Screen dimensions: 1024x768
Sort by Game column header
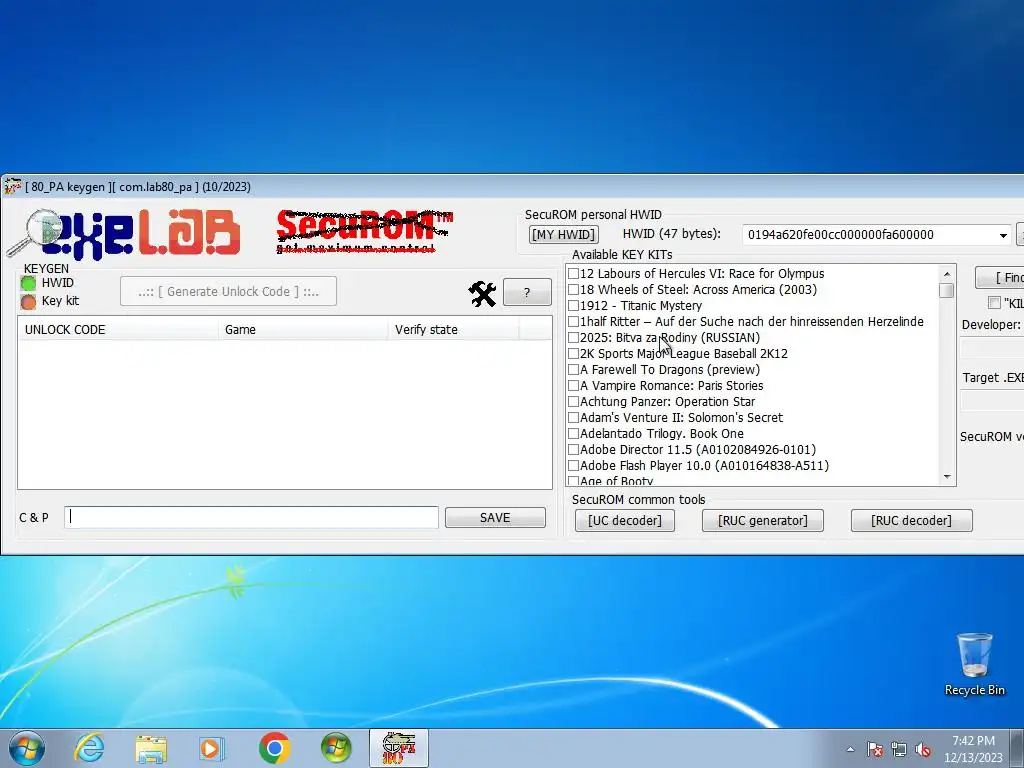pos(303,329)
